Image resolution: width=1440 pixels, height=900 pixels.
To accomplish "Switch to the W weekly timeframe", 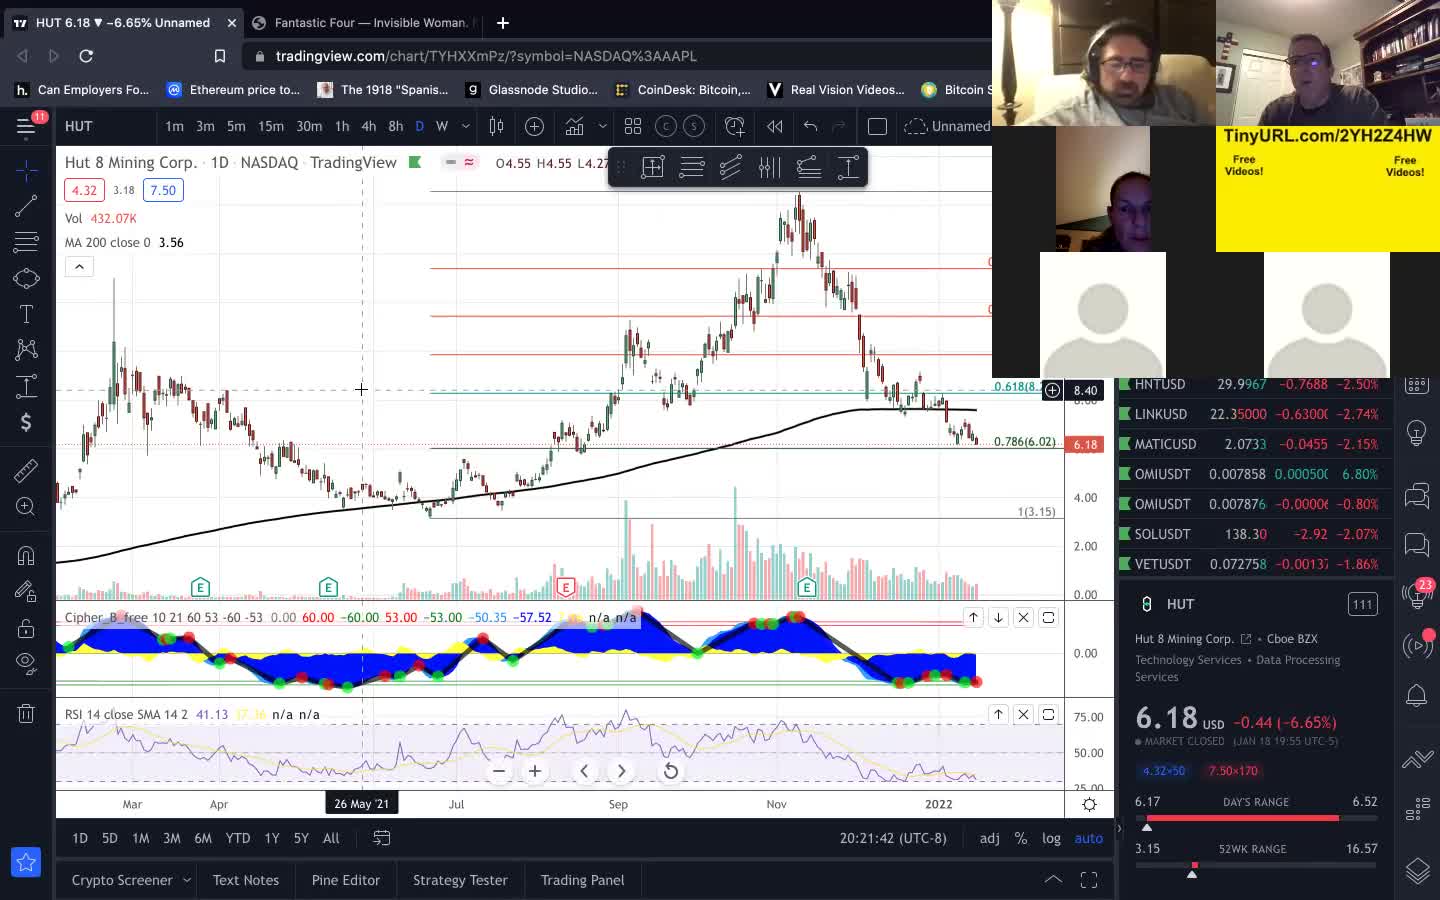I will [441, 126].
